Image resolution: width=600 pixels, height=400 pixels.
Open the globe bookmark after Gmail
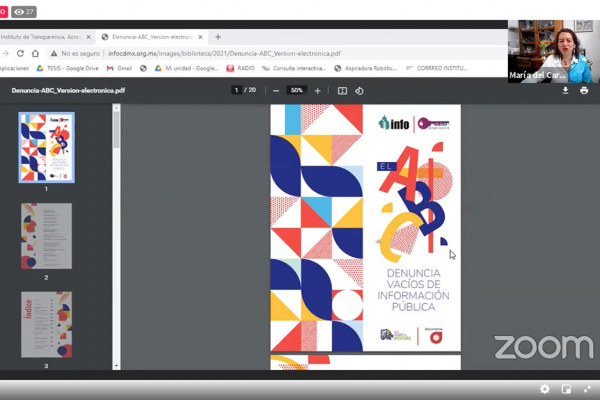[143, 68]
